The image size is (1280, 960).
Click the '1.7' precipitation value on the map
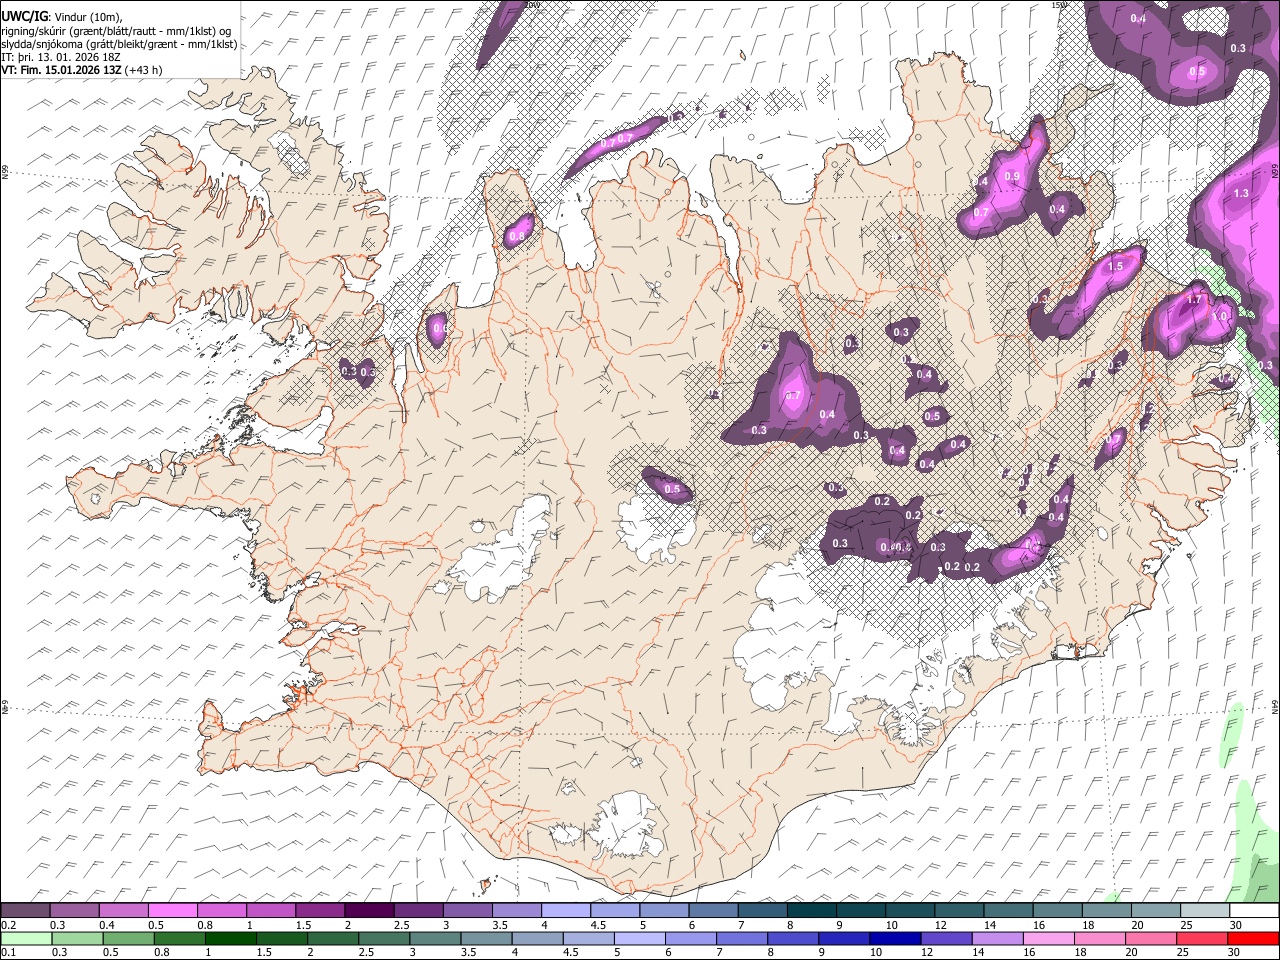click(1193, 299)
